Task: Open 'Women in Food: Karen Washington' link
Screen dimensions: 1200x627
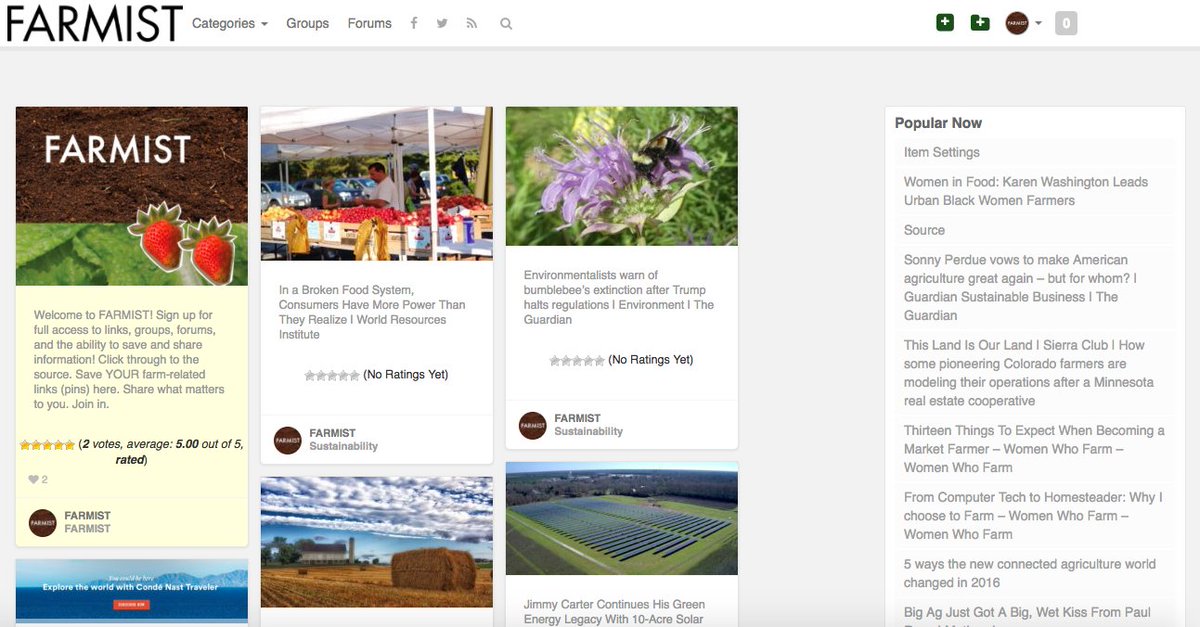Action: point(1026,191)
